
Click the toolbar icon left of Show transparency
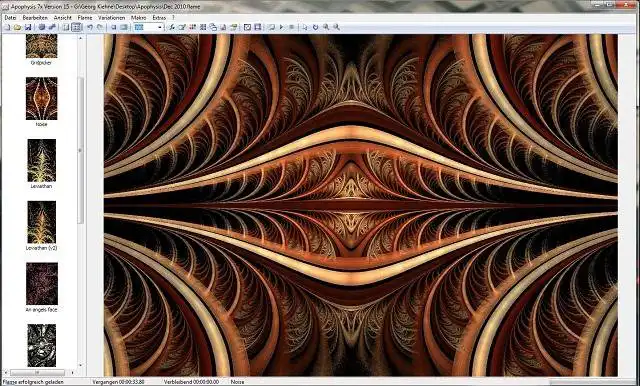(x=233, y=27)
